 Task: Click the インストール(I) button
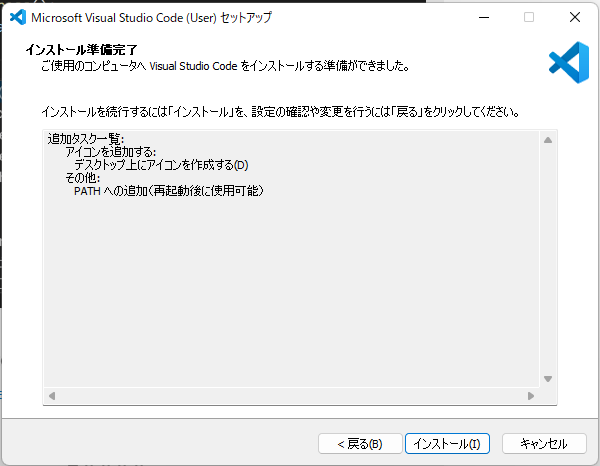click(447, 443)
